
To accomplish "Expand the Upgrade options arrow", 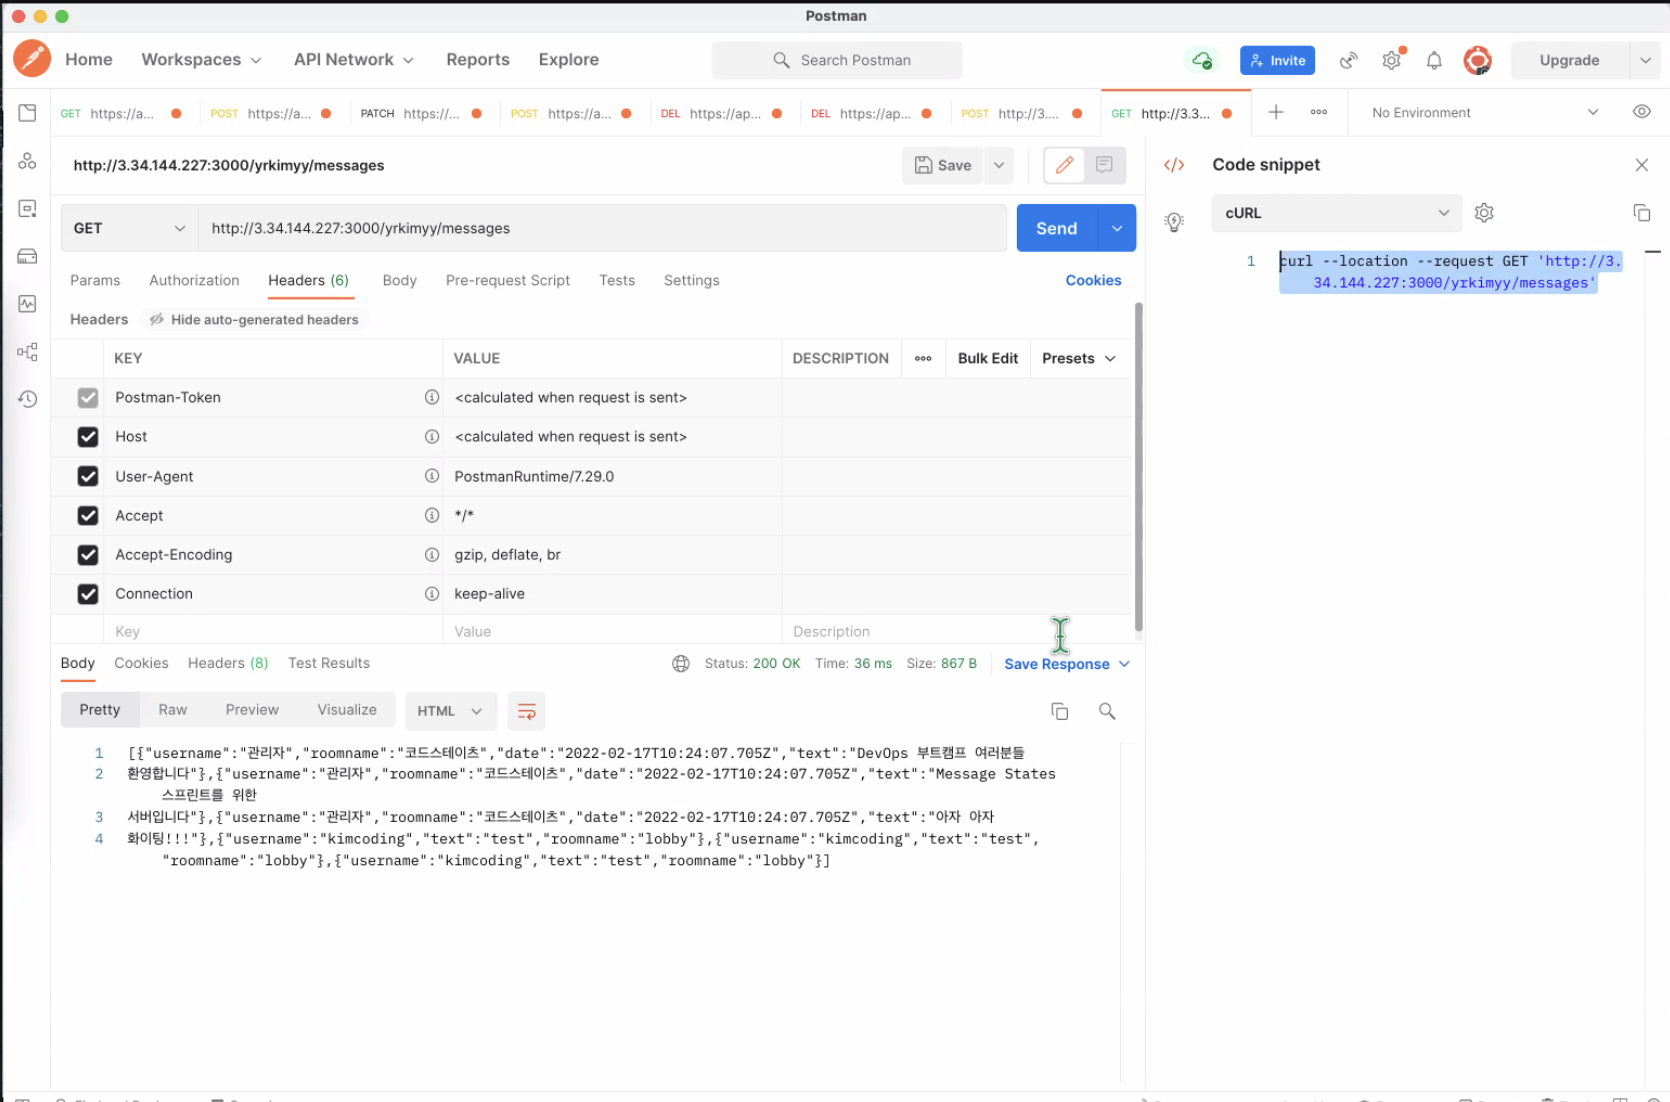I will (1644, 60).
